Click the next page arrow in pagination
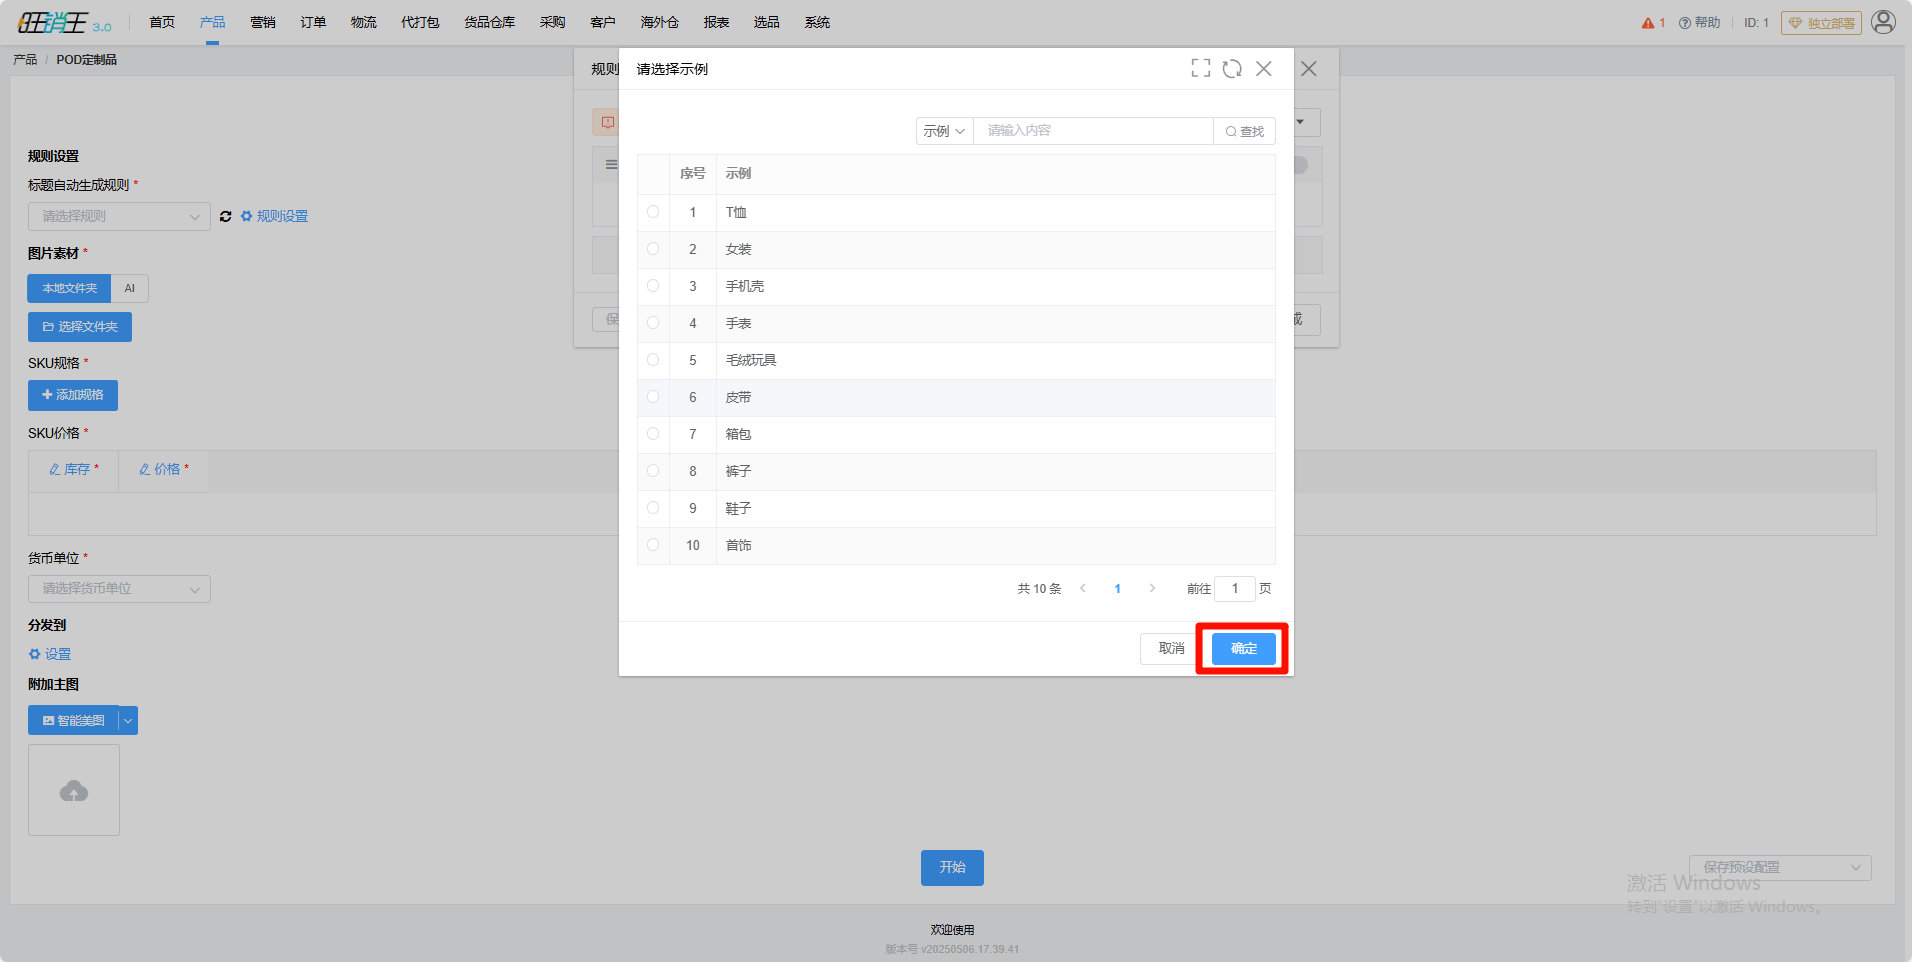The width and height of the screenshot is (1912, 962). point(1152,588)
